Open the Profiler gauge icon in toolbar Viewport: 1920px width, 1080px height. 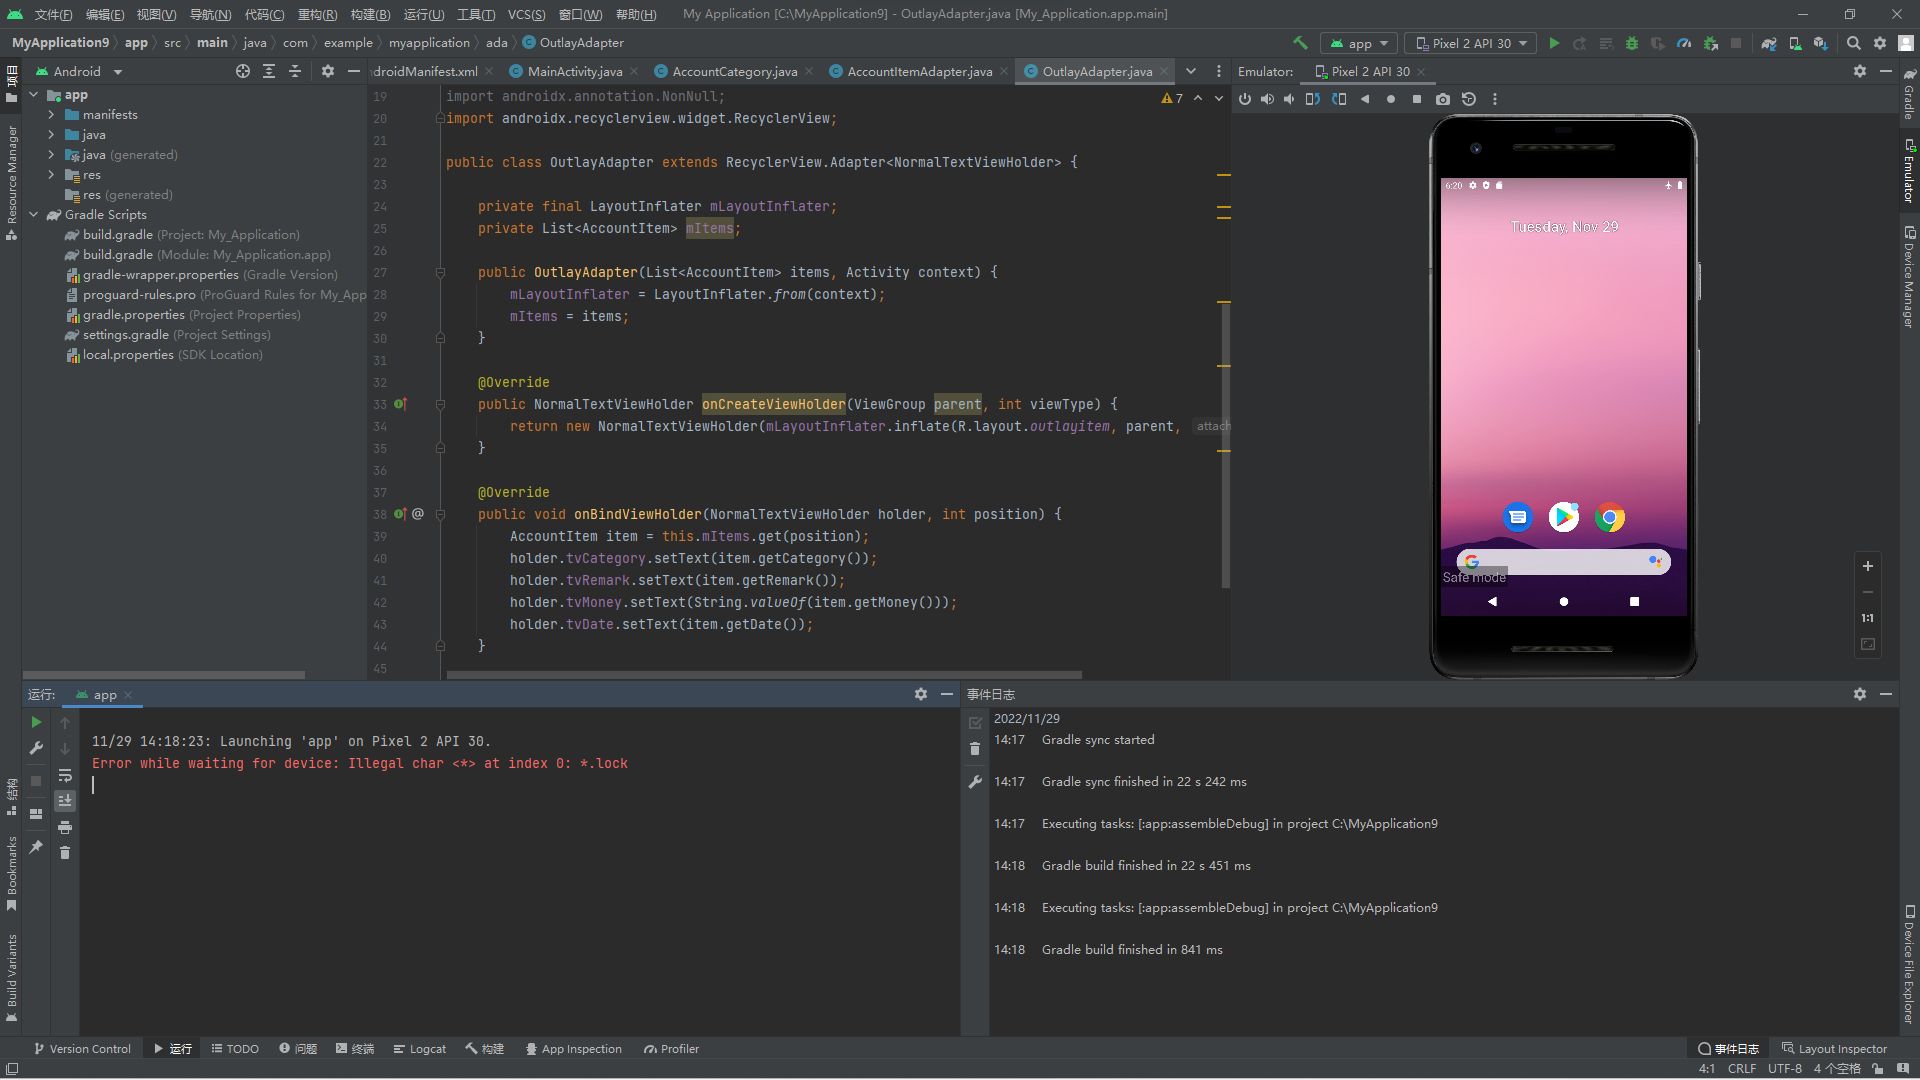pos(1684,43)
